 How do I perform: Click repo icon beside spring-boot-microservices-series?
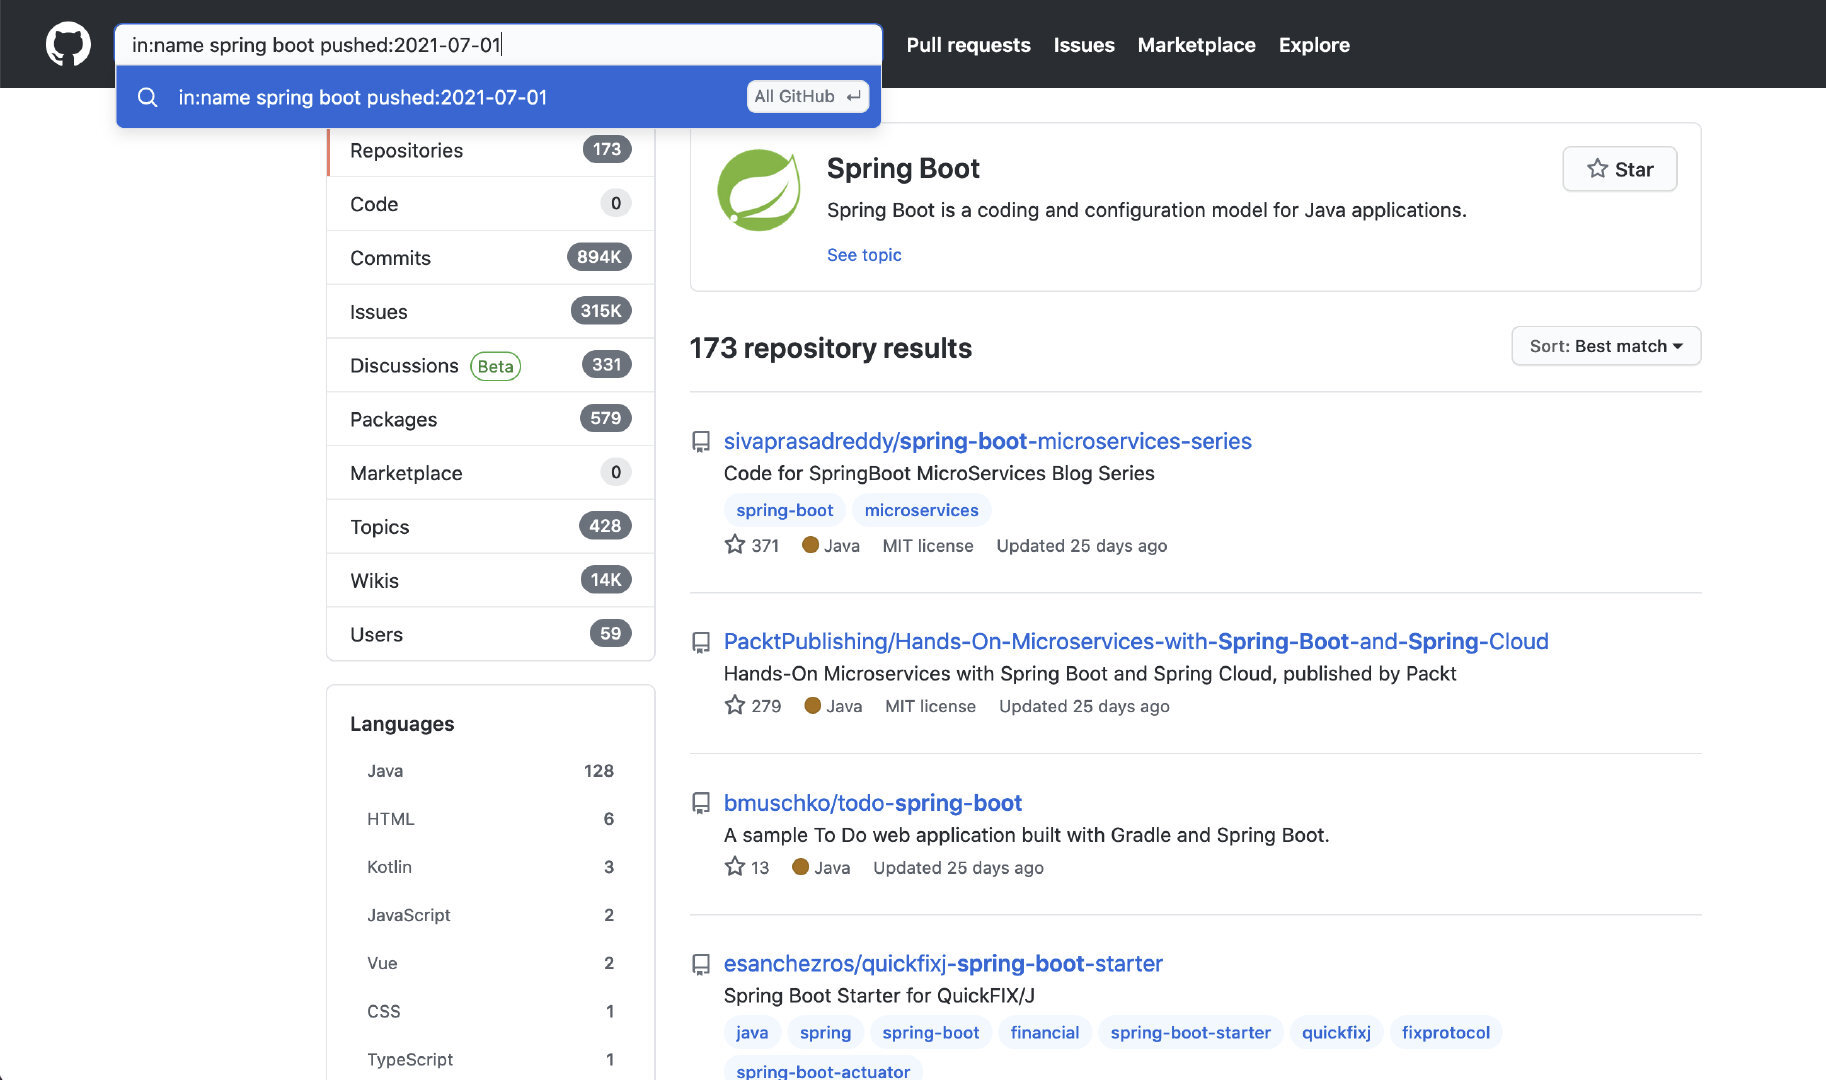tap(701, 442)
